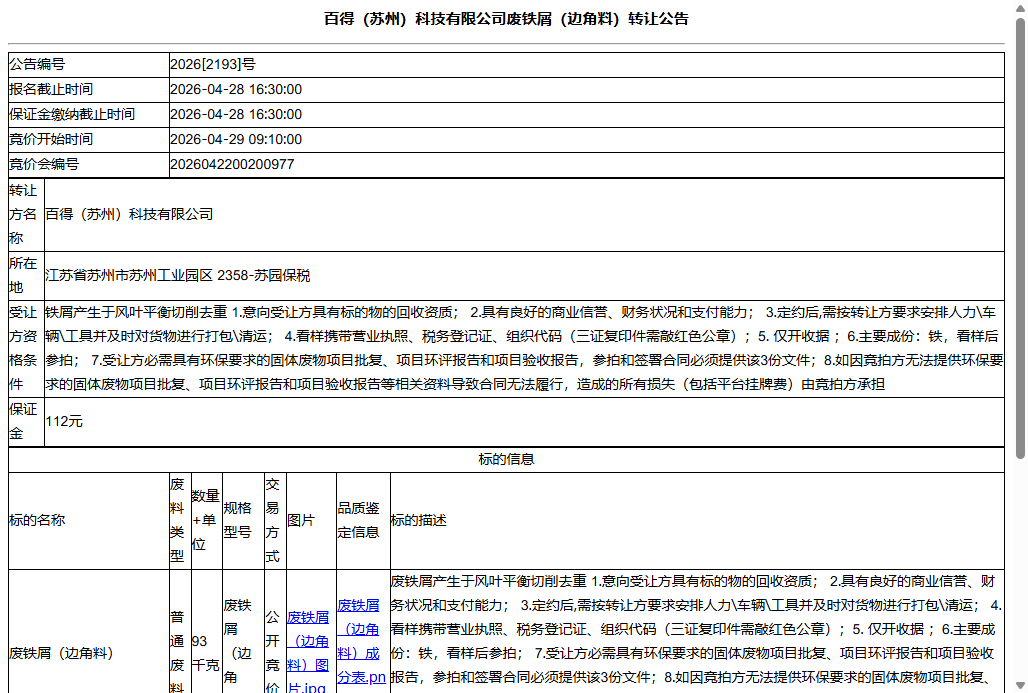1028x693 pixels.
Task: Click the 公告编号 label cell
Action: coord(89,64)
